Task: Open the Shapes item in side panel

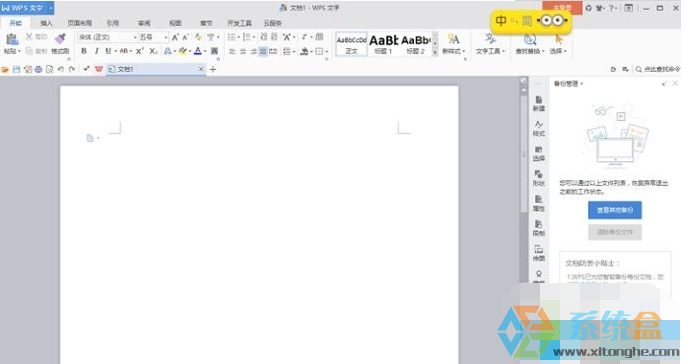Action: [539, 178]
